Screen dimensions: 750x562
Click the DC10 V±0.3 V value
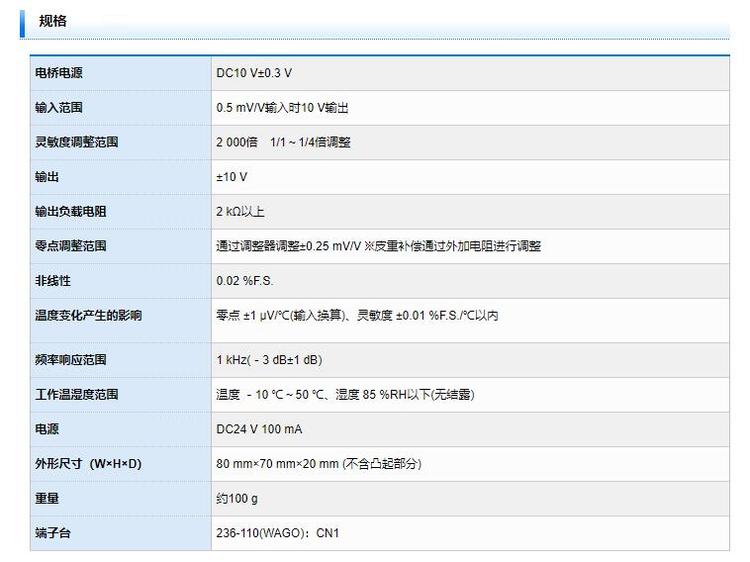(254, 73)
